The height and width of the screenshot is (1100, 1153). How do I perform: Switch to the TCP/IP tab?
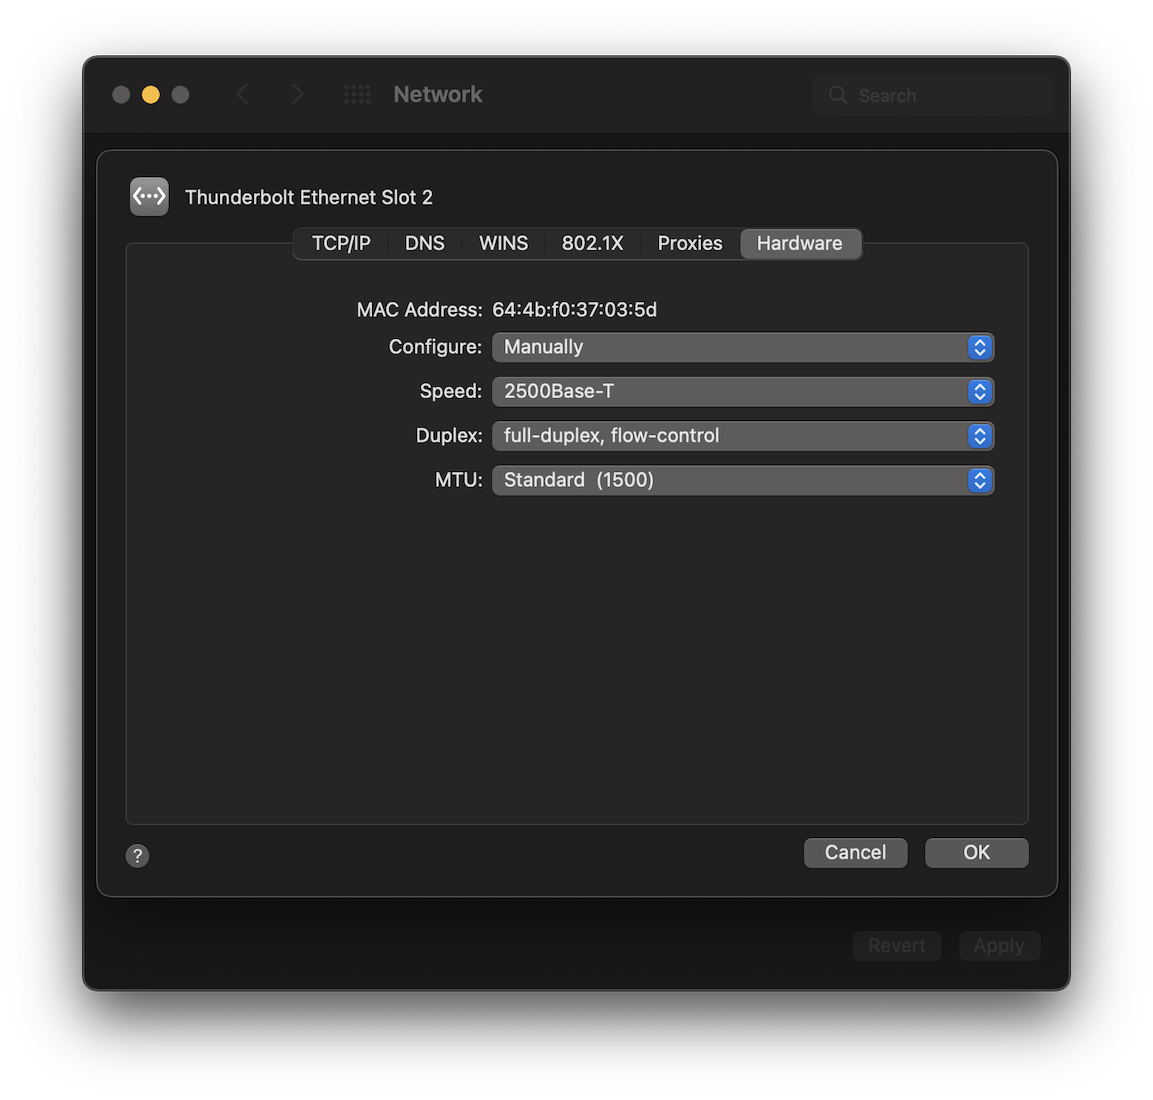(x=341, y=243)
